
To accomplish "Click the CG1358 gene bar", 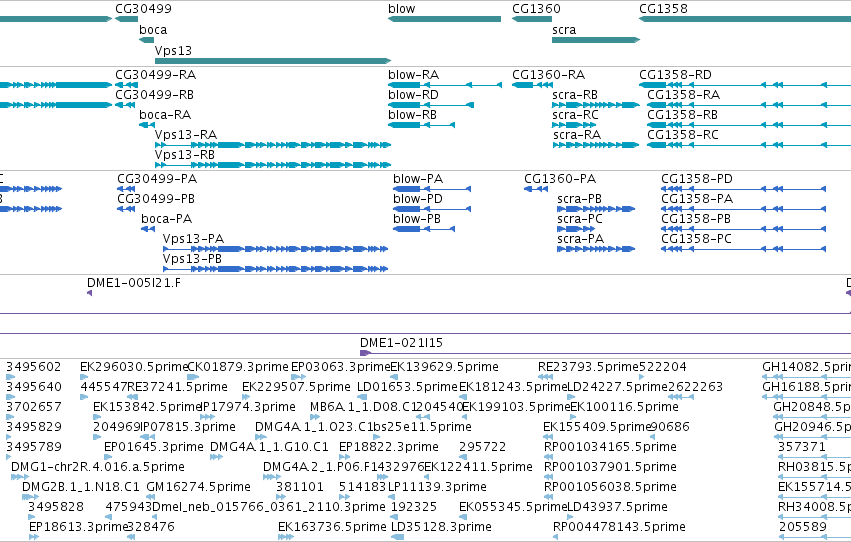I will tap(745, 19).
